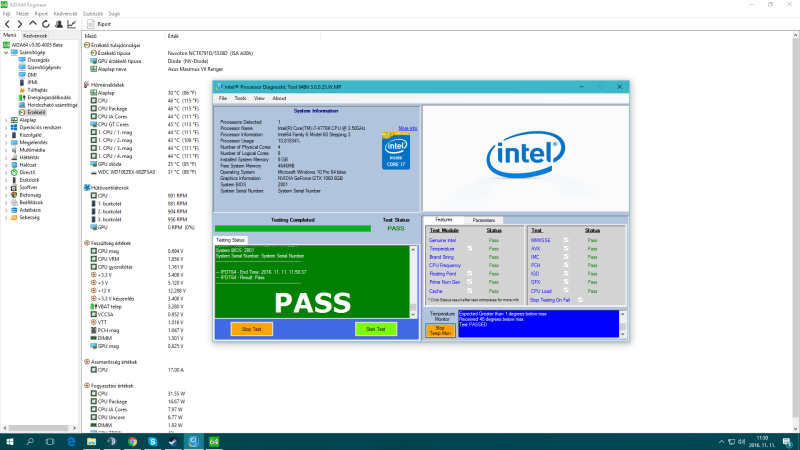Open the Eszközök menu in AIDA64

(x=93, y=14)
